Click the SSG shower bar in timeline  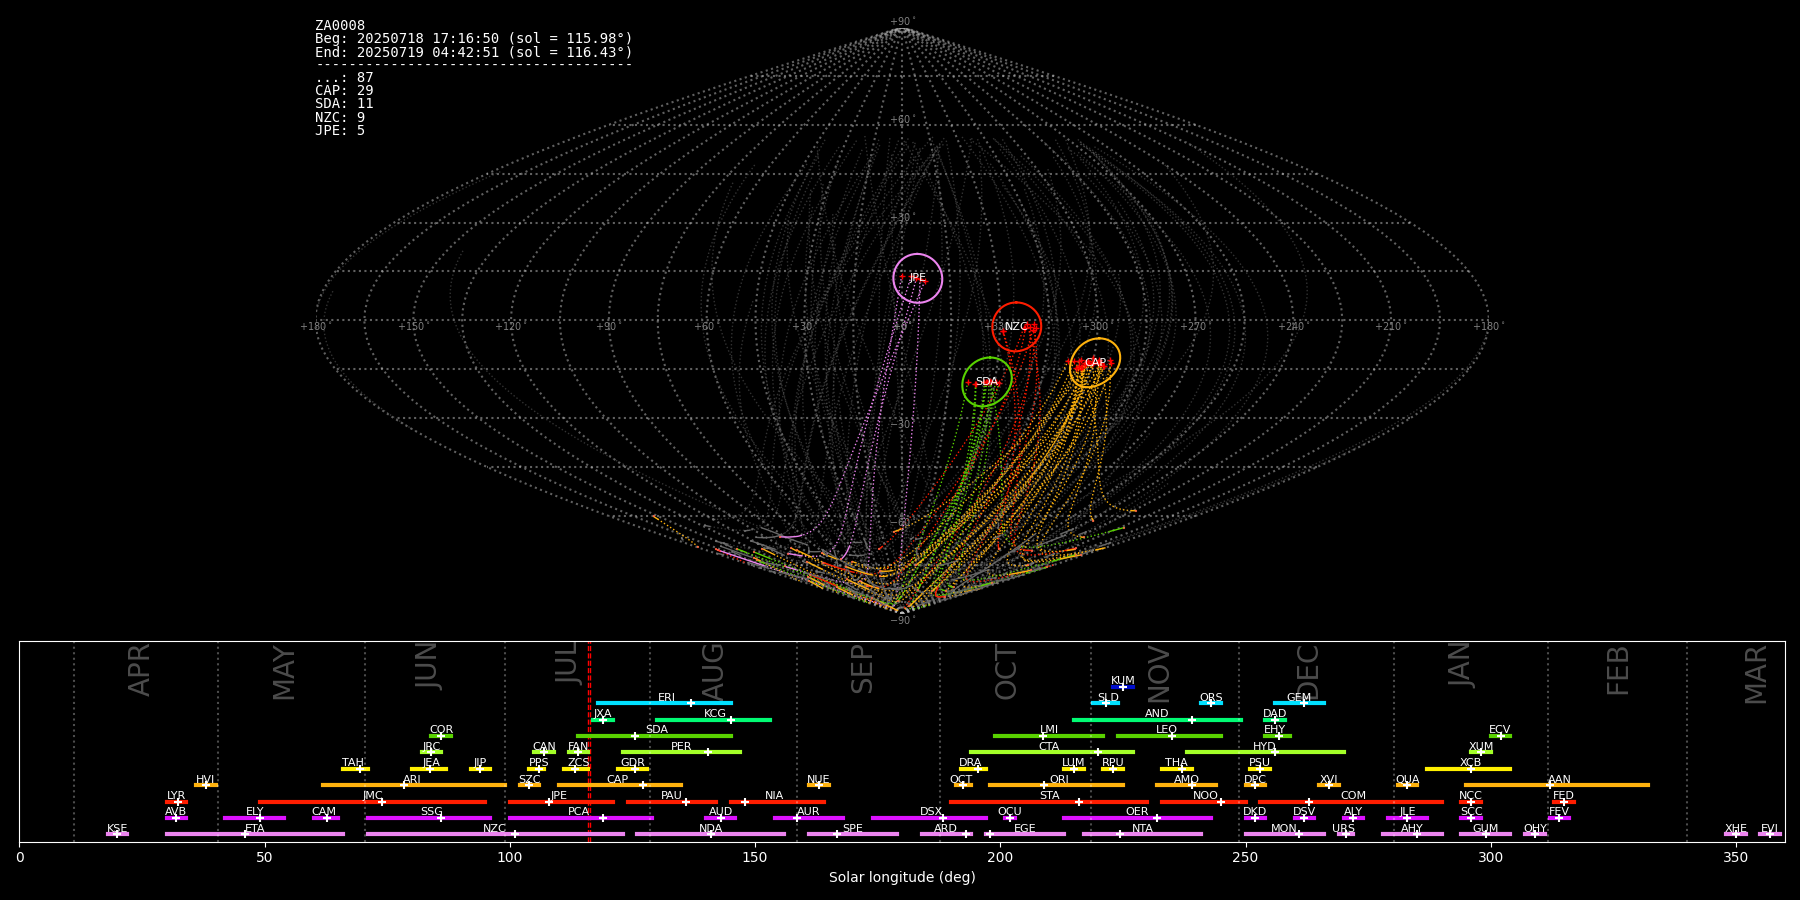tap(428, 818)
